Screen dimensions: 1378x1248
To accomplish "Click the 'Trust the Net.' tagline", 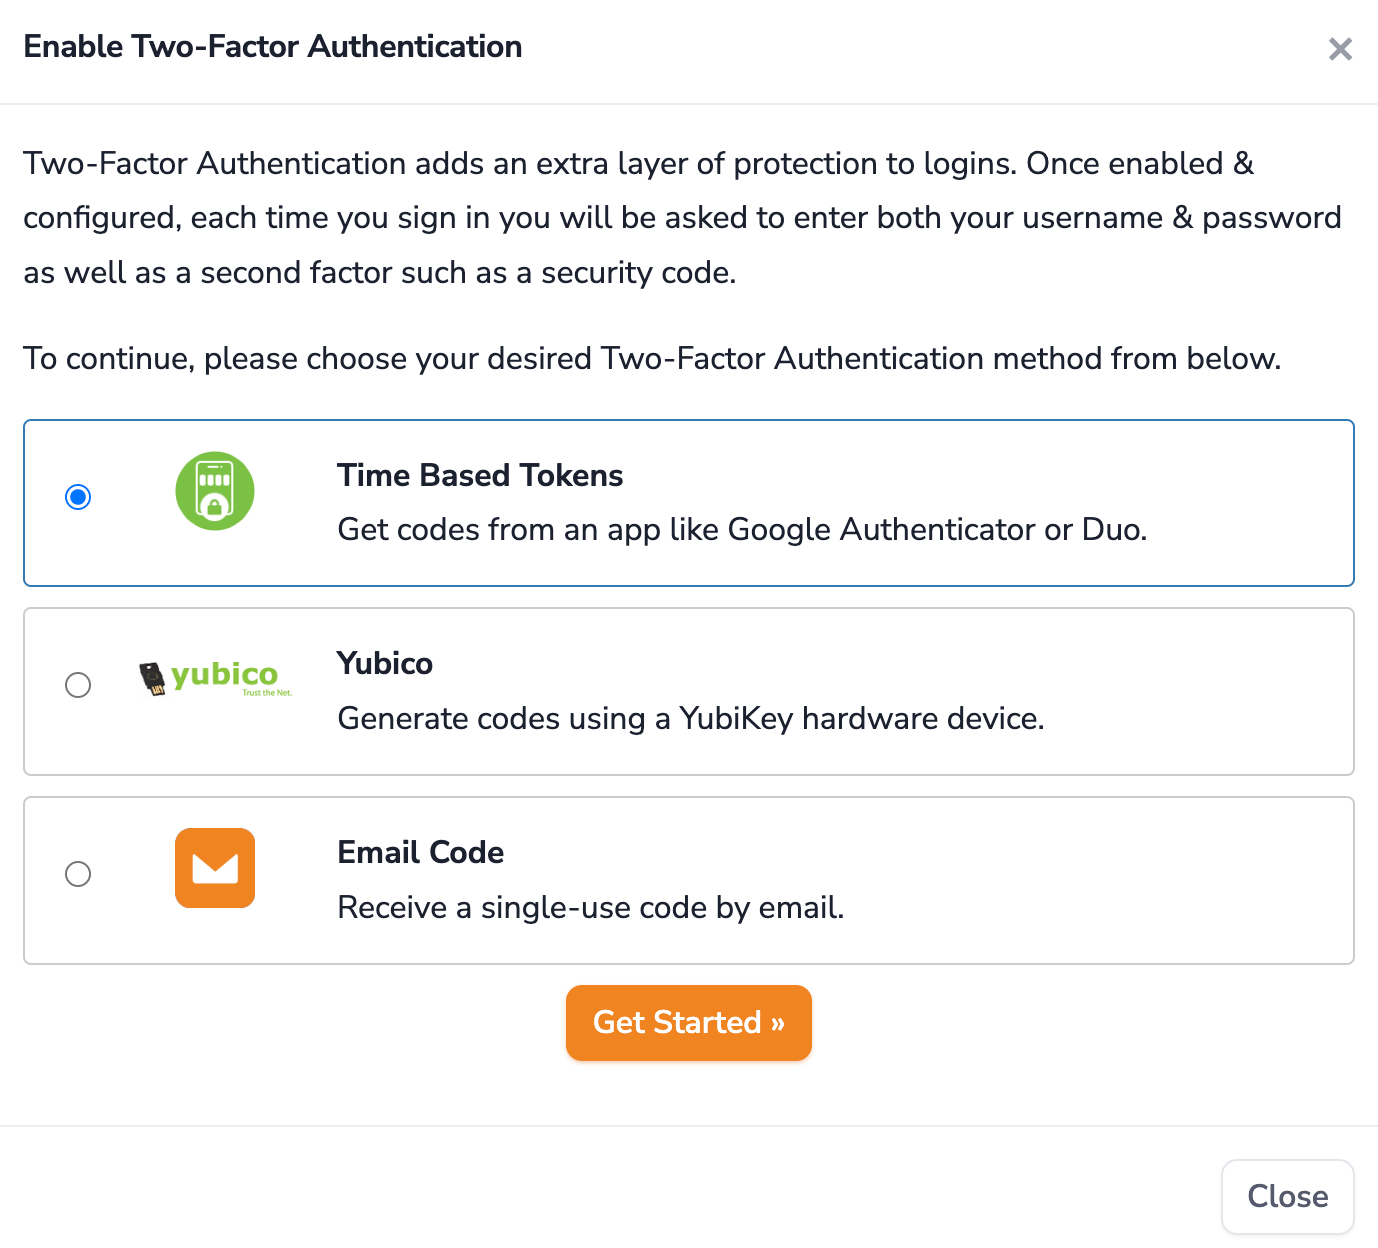I will (x=267, y=693).
